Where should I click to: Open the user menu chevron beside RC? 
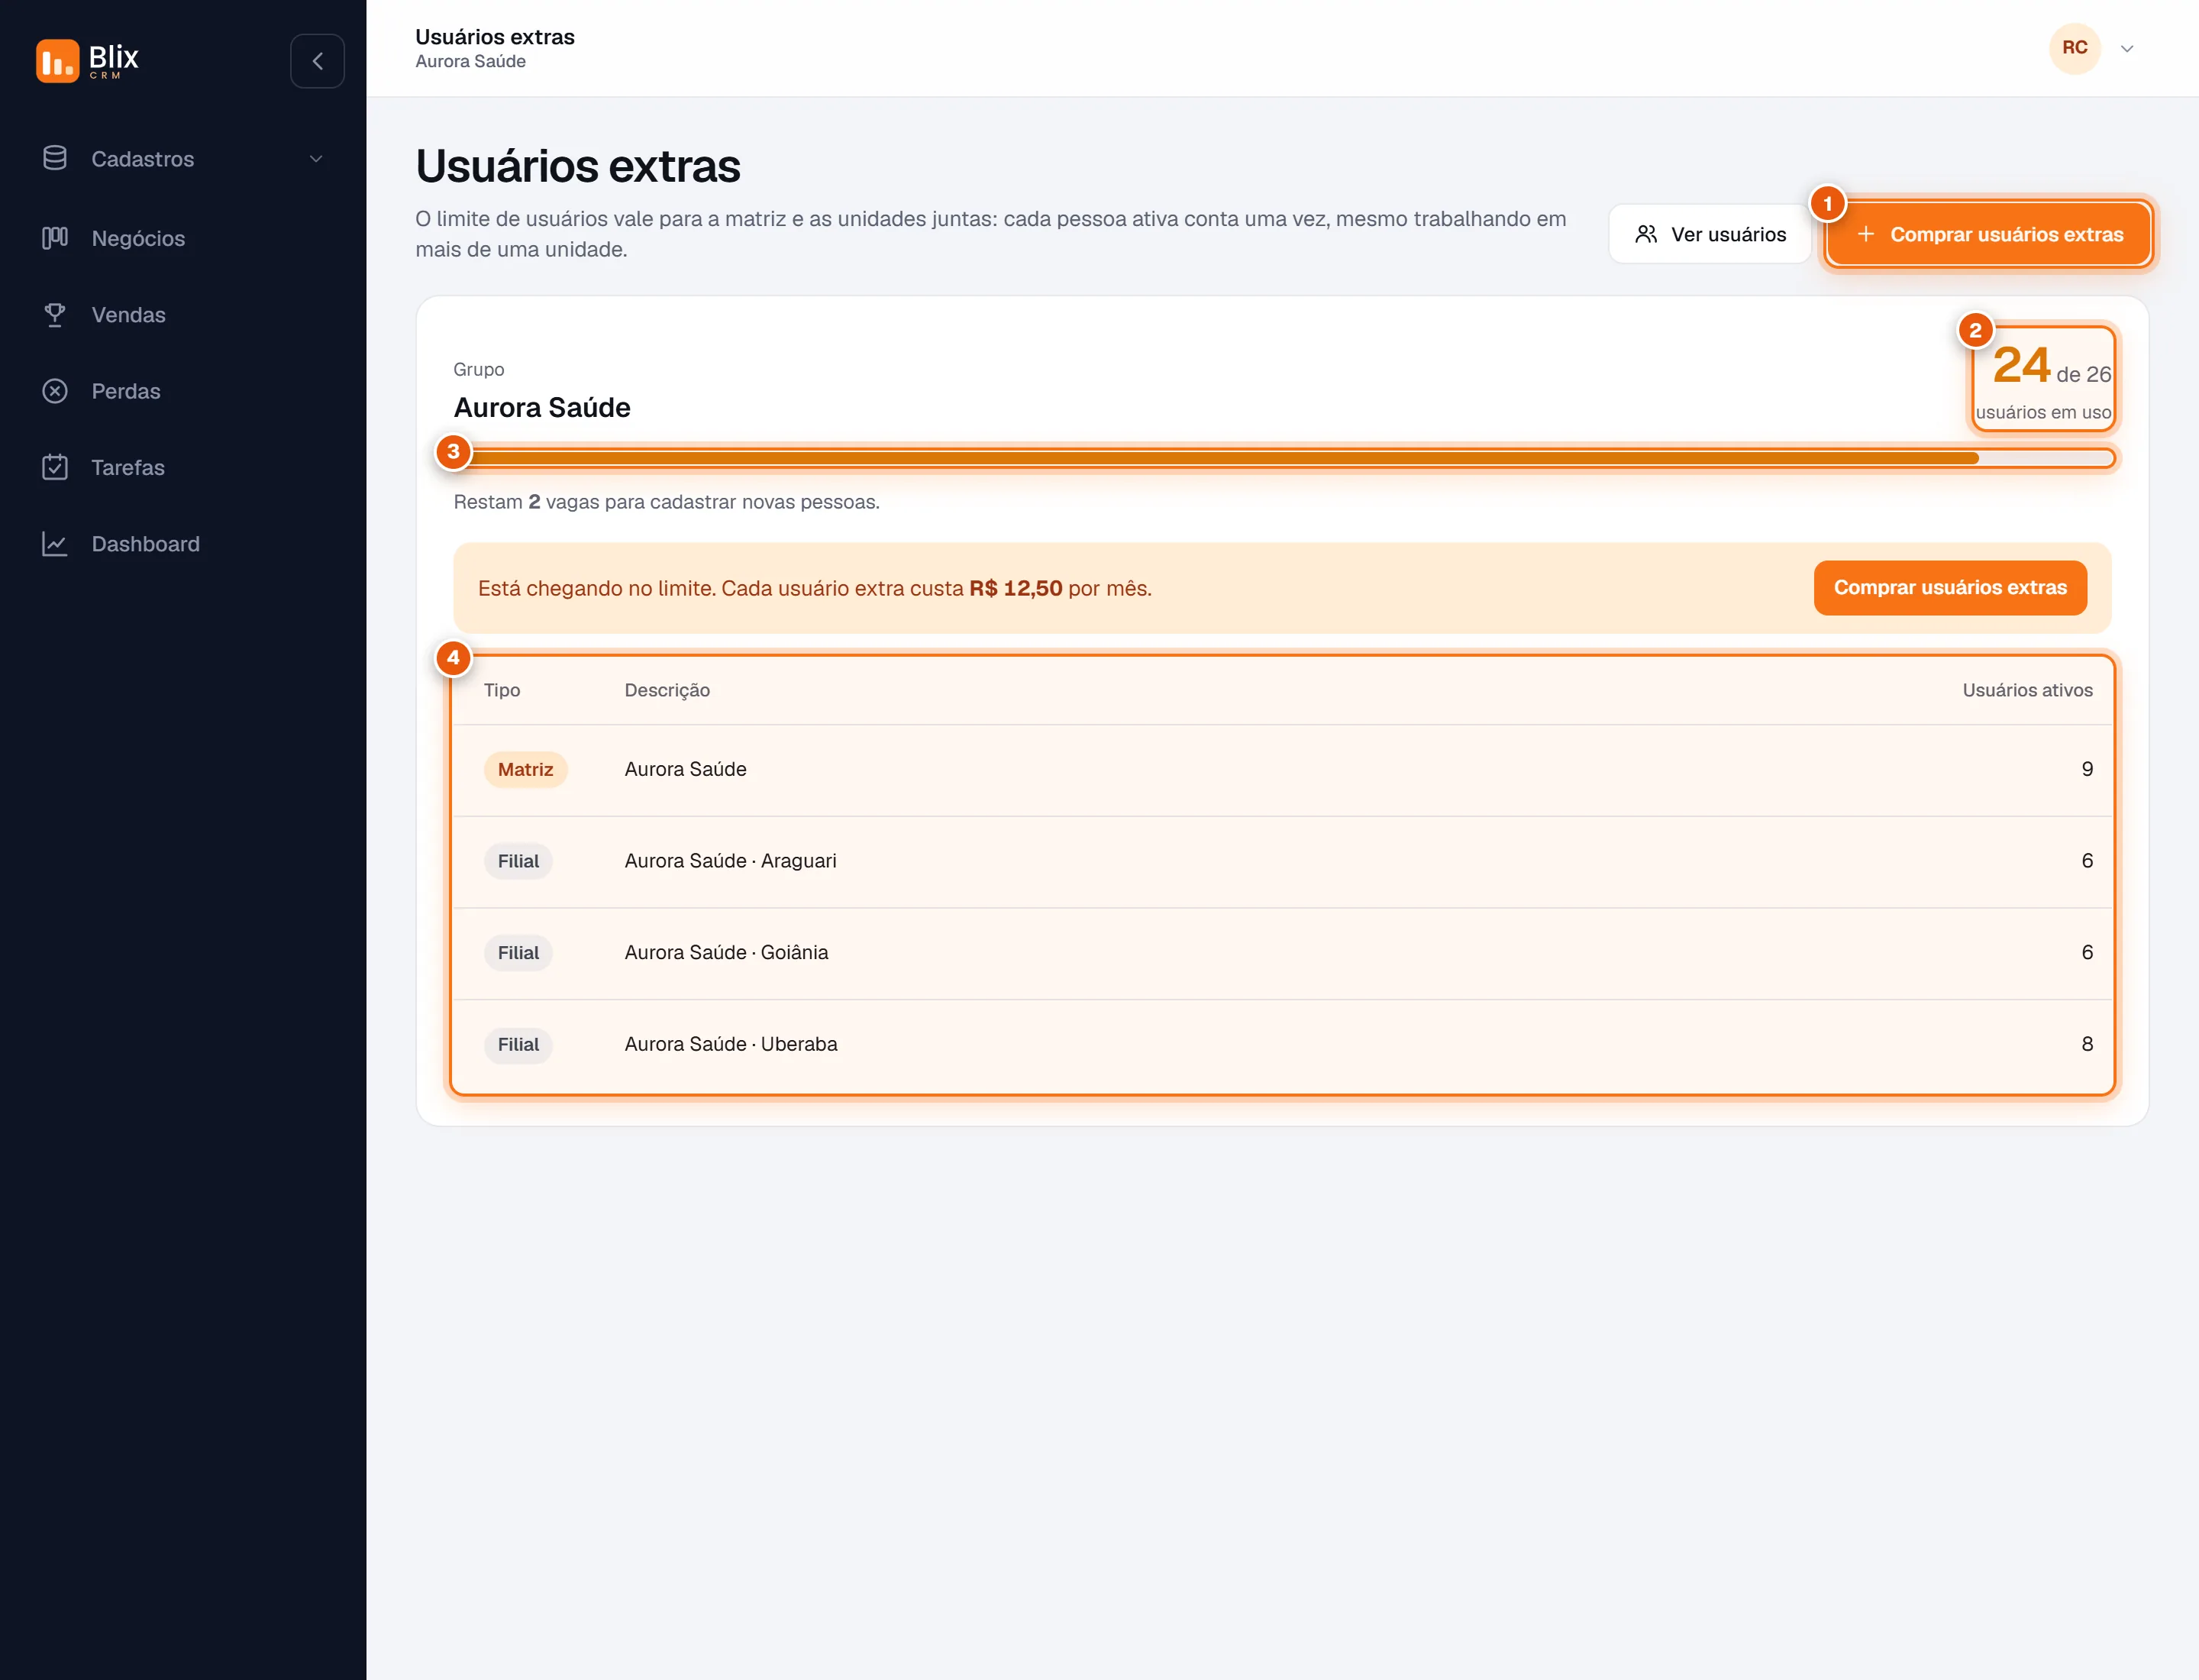point(2127,48)
